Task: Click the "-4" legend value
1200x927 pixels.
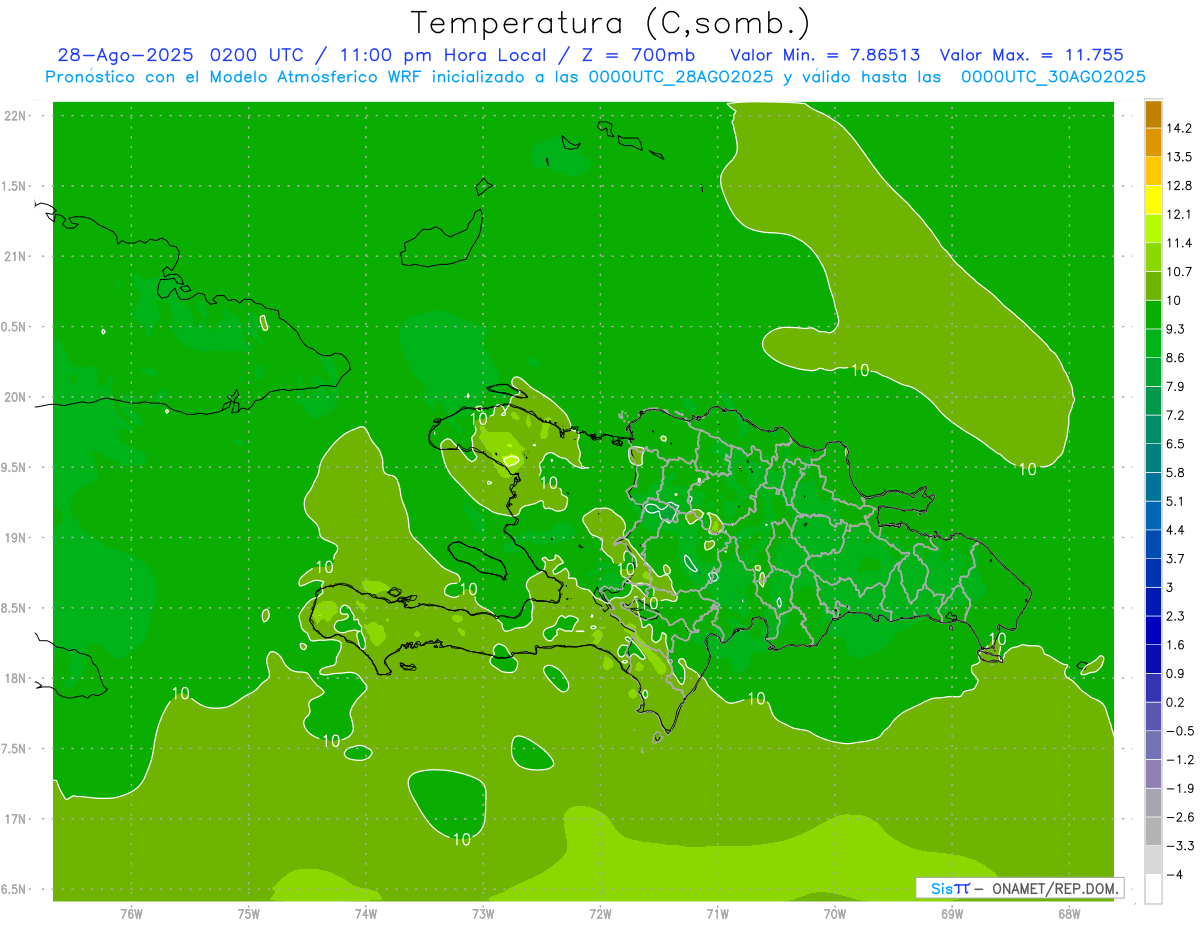Action: [1174, 875]
